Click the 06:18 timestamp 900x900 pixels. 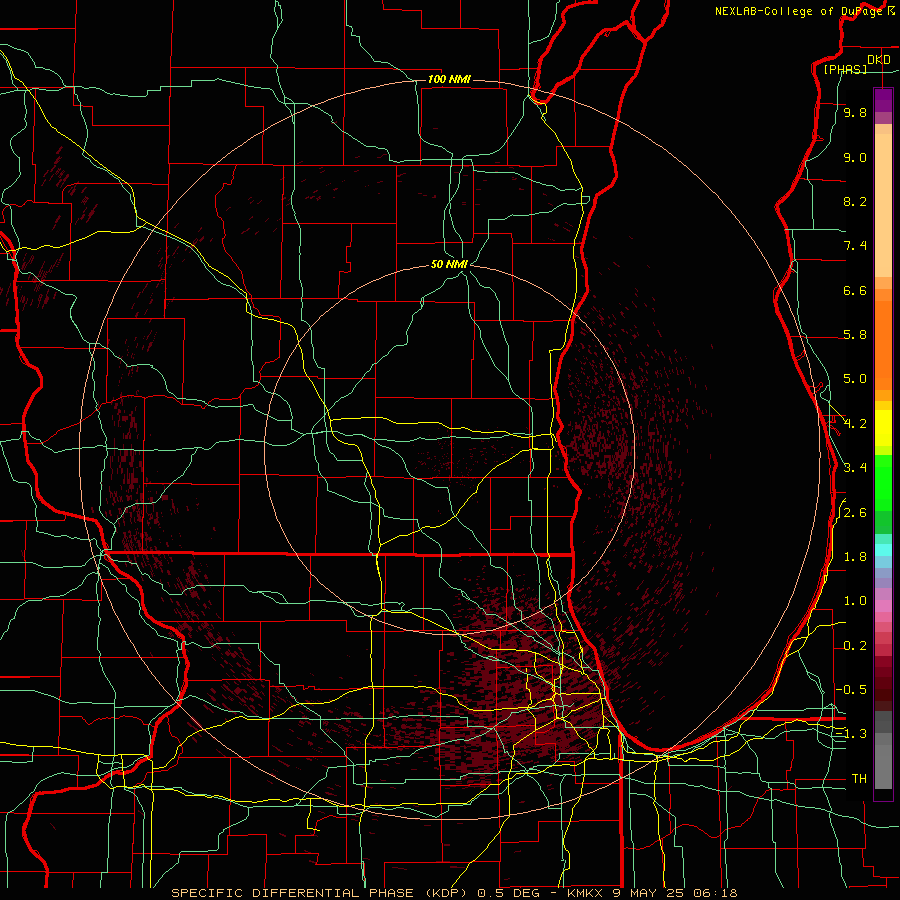click(x=716, y=893)
